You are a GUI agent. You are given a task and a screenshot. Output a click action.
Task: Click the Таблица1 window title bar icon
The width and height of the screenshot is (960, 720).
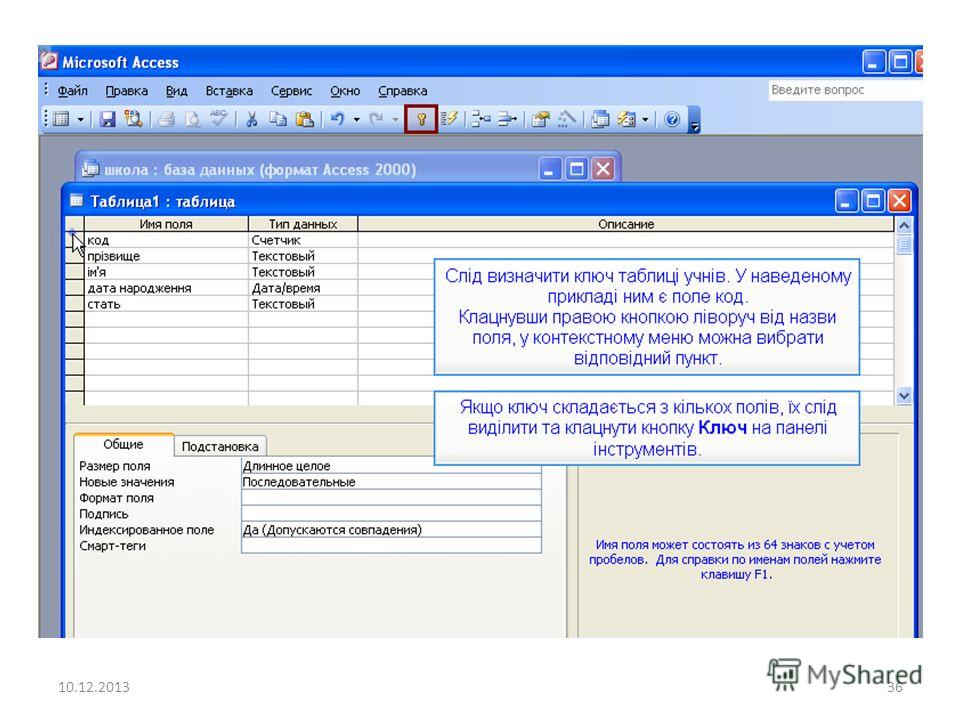click(x=76, y=200)
